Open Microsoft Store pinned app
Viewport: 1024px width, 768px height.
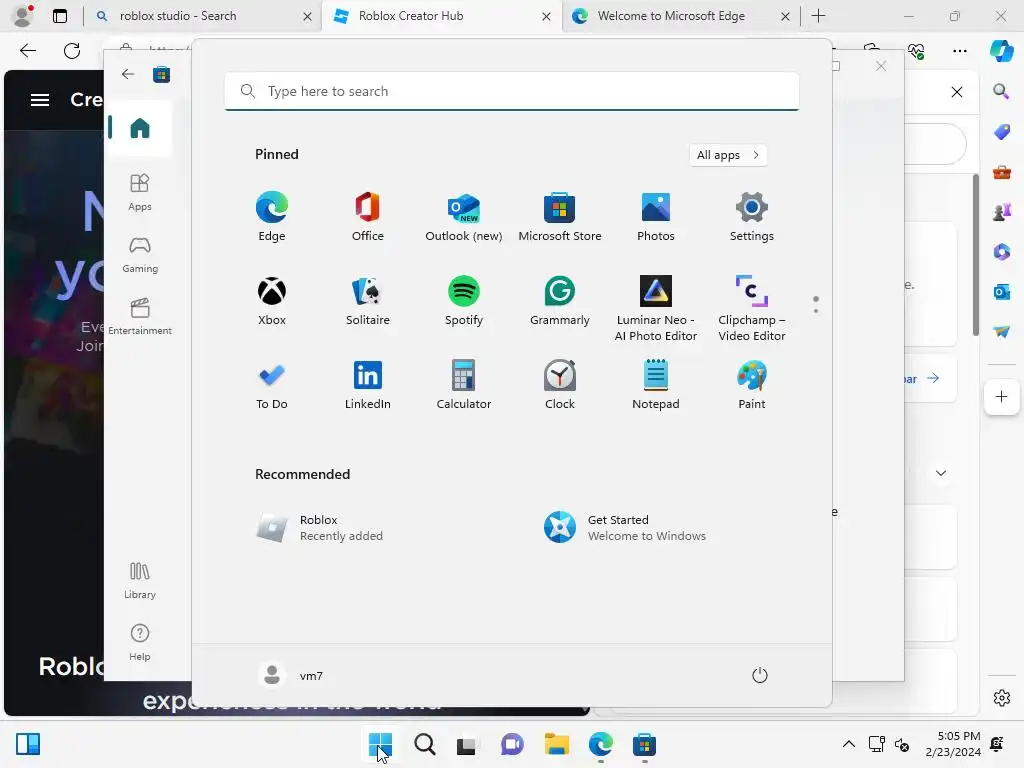tap(560, 217)
